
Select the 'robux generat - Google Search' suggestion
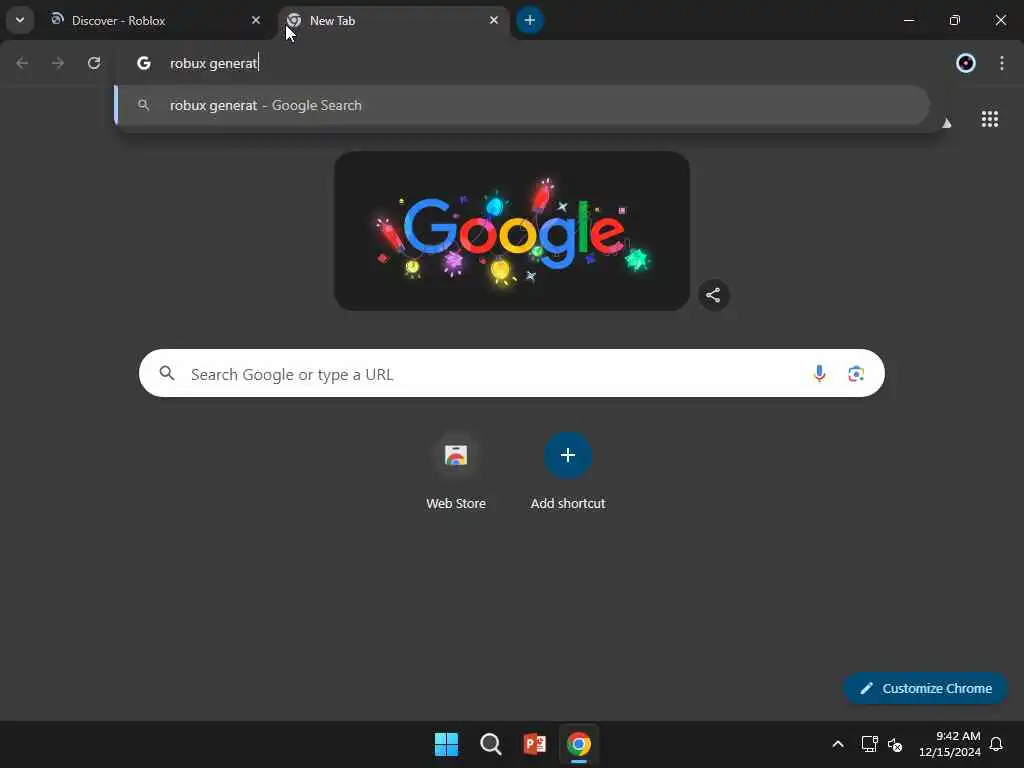coord(522,105)
